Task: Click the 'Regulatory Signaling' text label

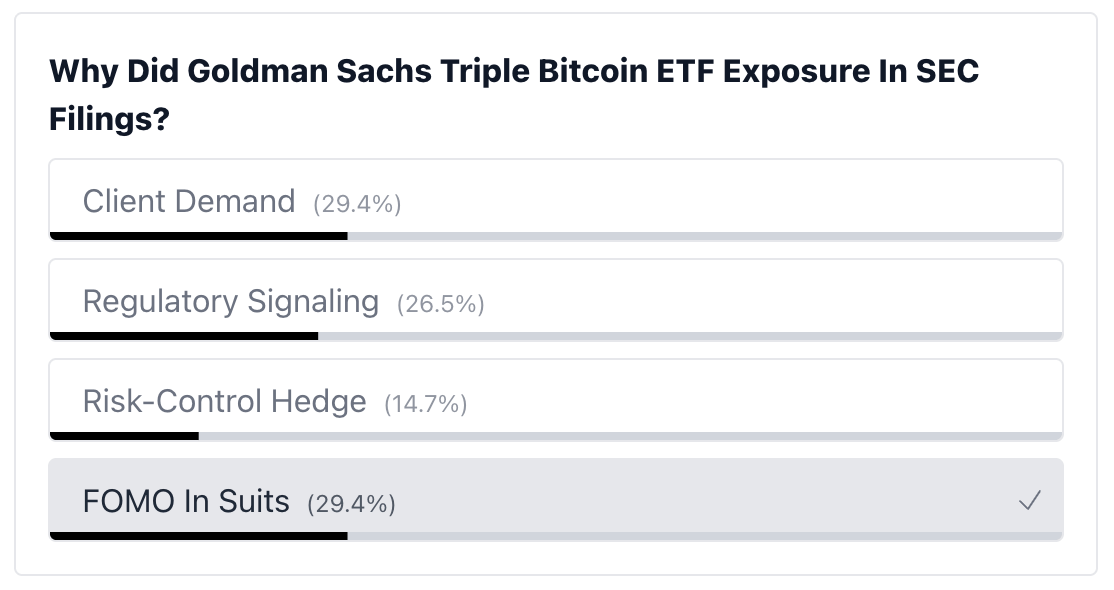Action: [231, 301]
